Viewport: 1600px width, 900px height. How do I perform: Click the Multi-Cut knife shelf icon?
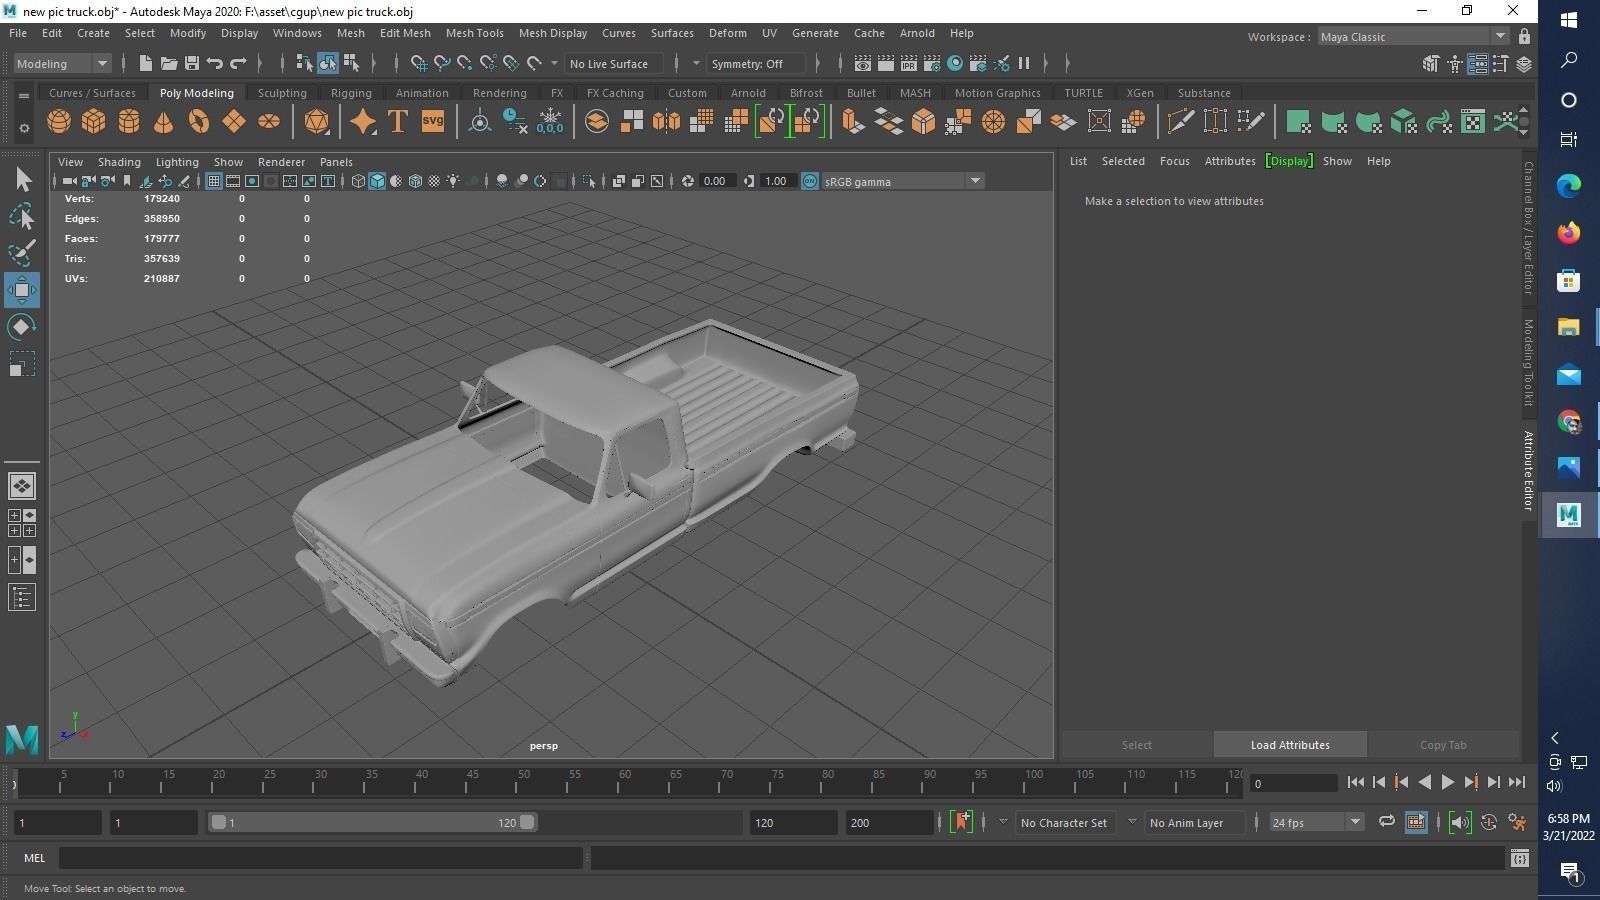[1180, 122]
